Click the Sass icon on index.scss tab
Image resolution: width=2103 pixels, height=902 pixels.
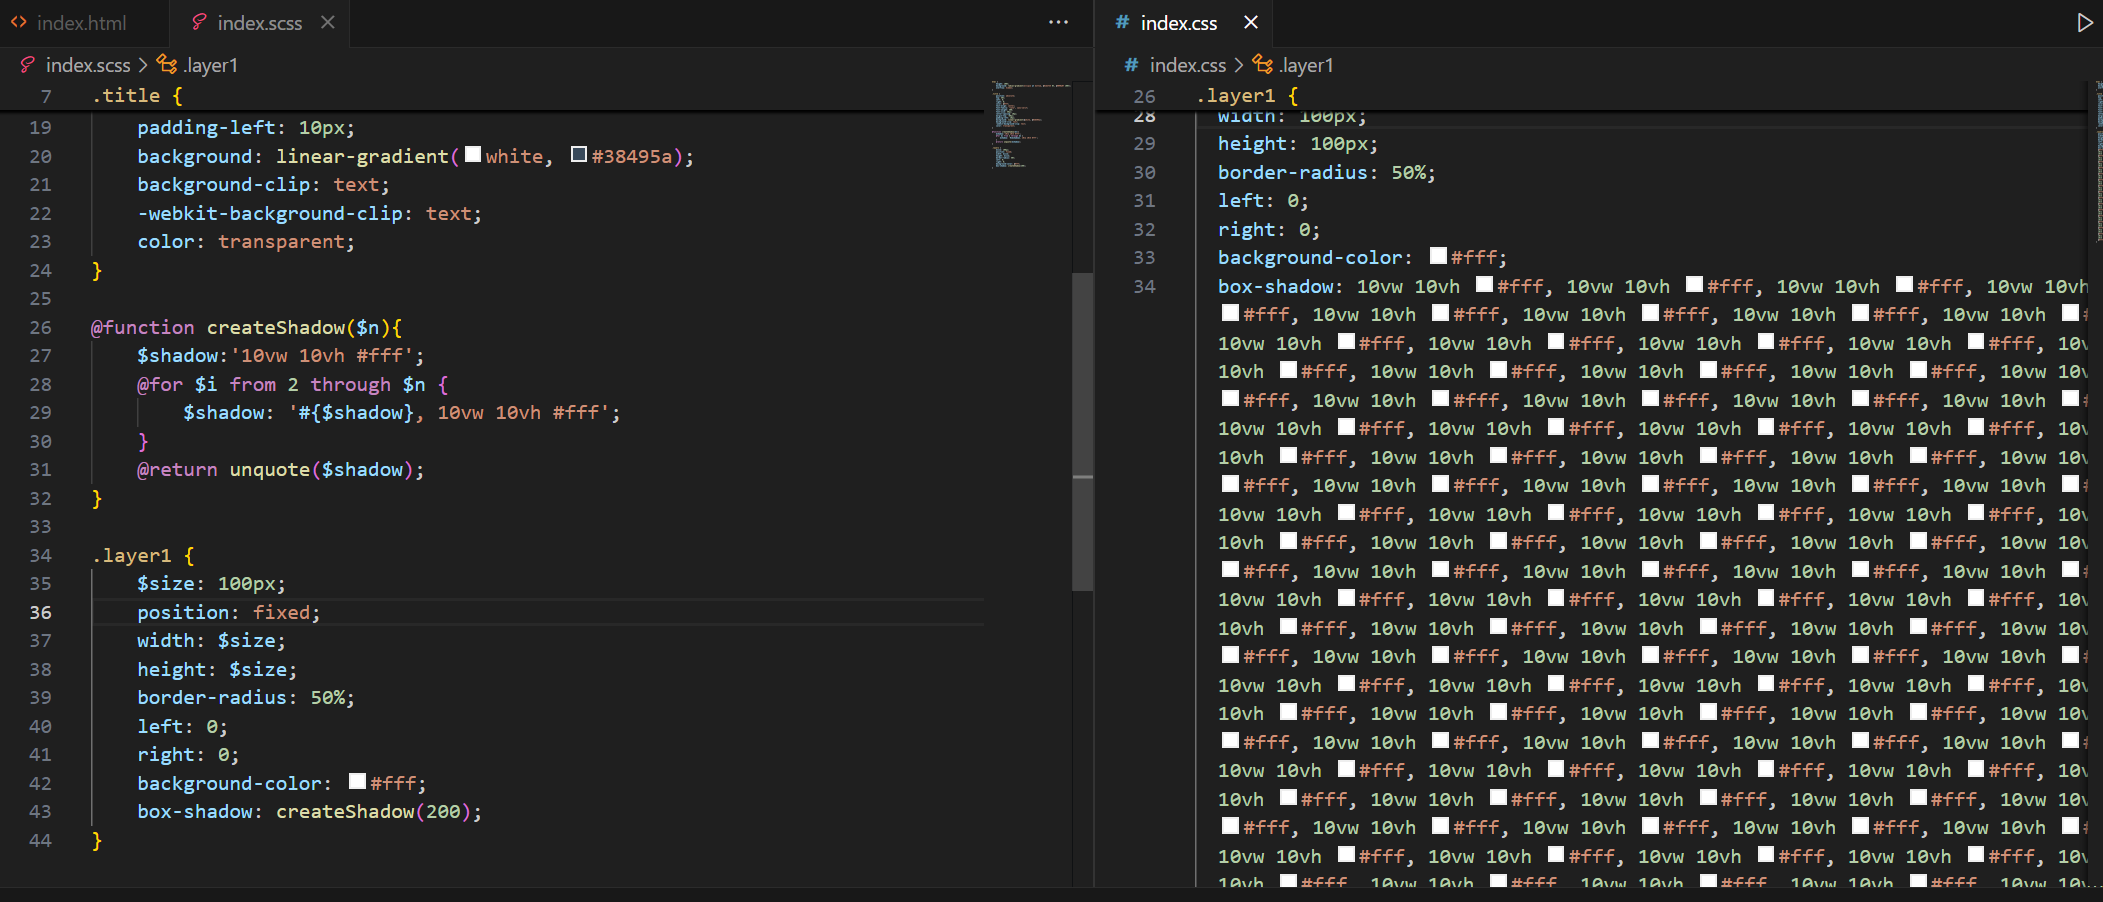(x=199, y=22)
